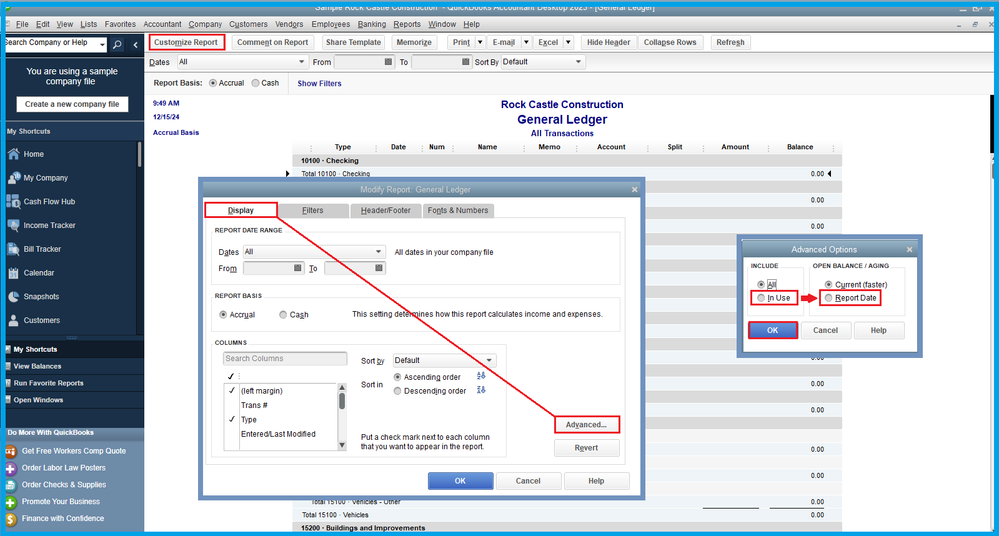Open the Reports menu

(406, 24)
